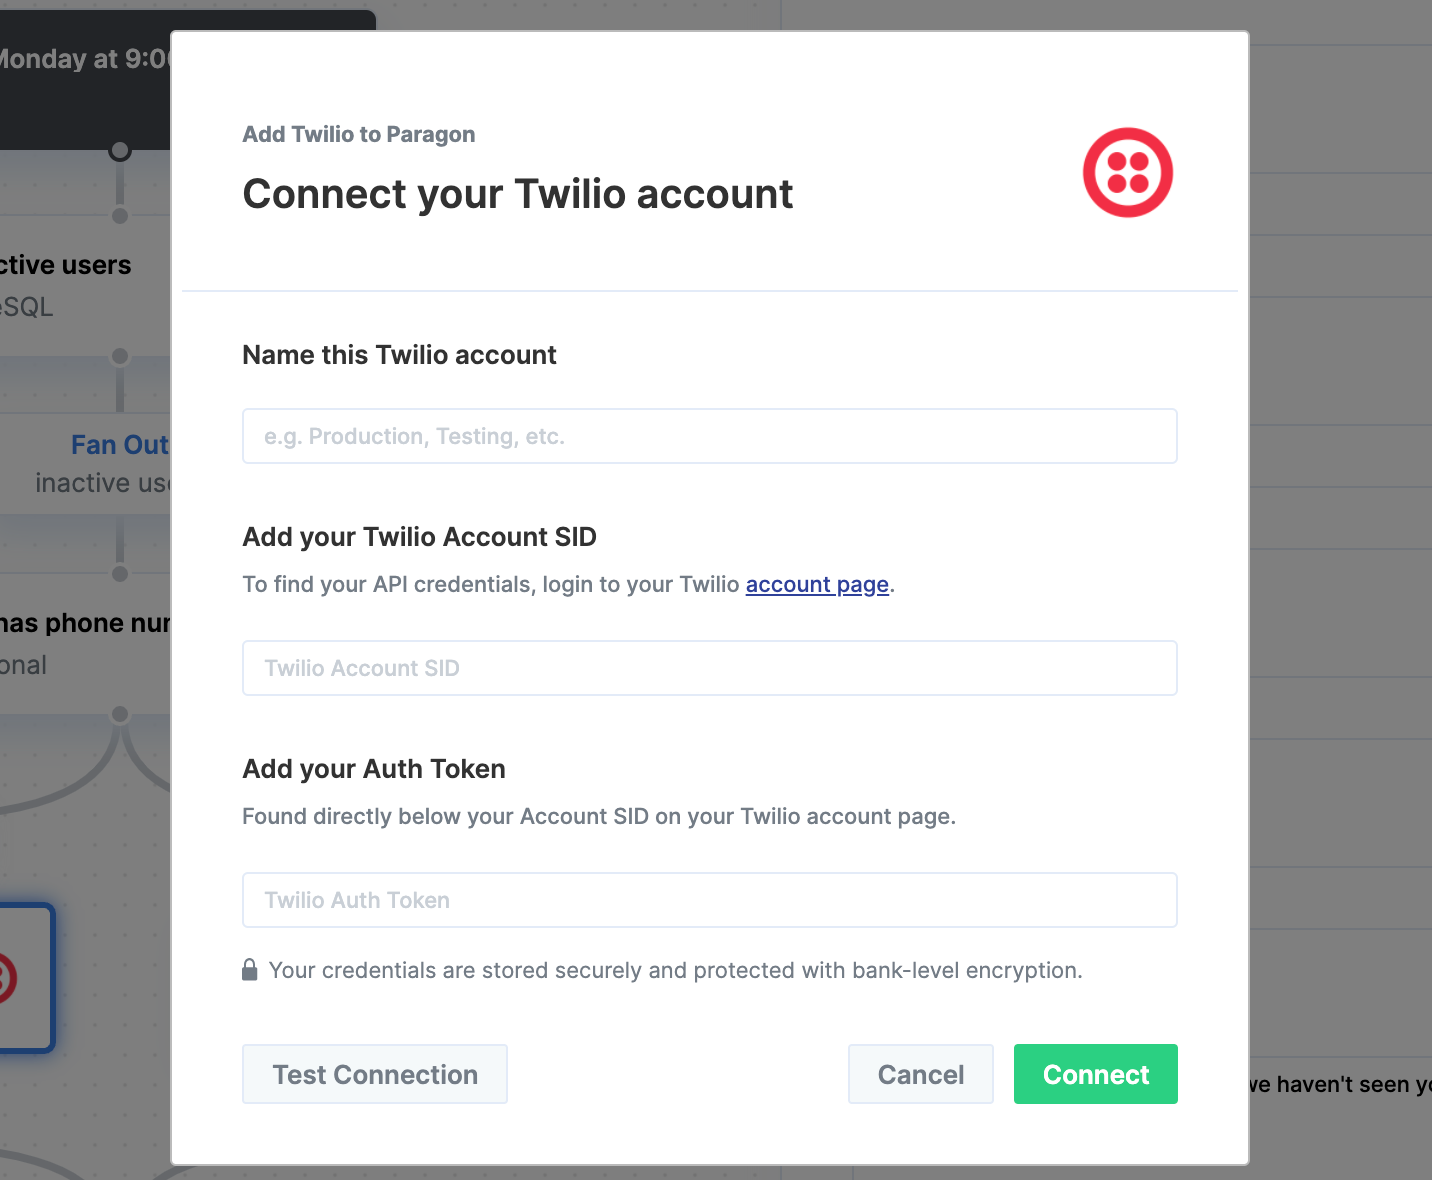Open the Twilio account page link
The image size is (1432, 1180).
click(817, 584)
